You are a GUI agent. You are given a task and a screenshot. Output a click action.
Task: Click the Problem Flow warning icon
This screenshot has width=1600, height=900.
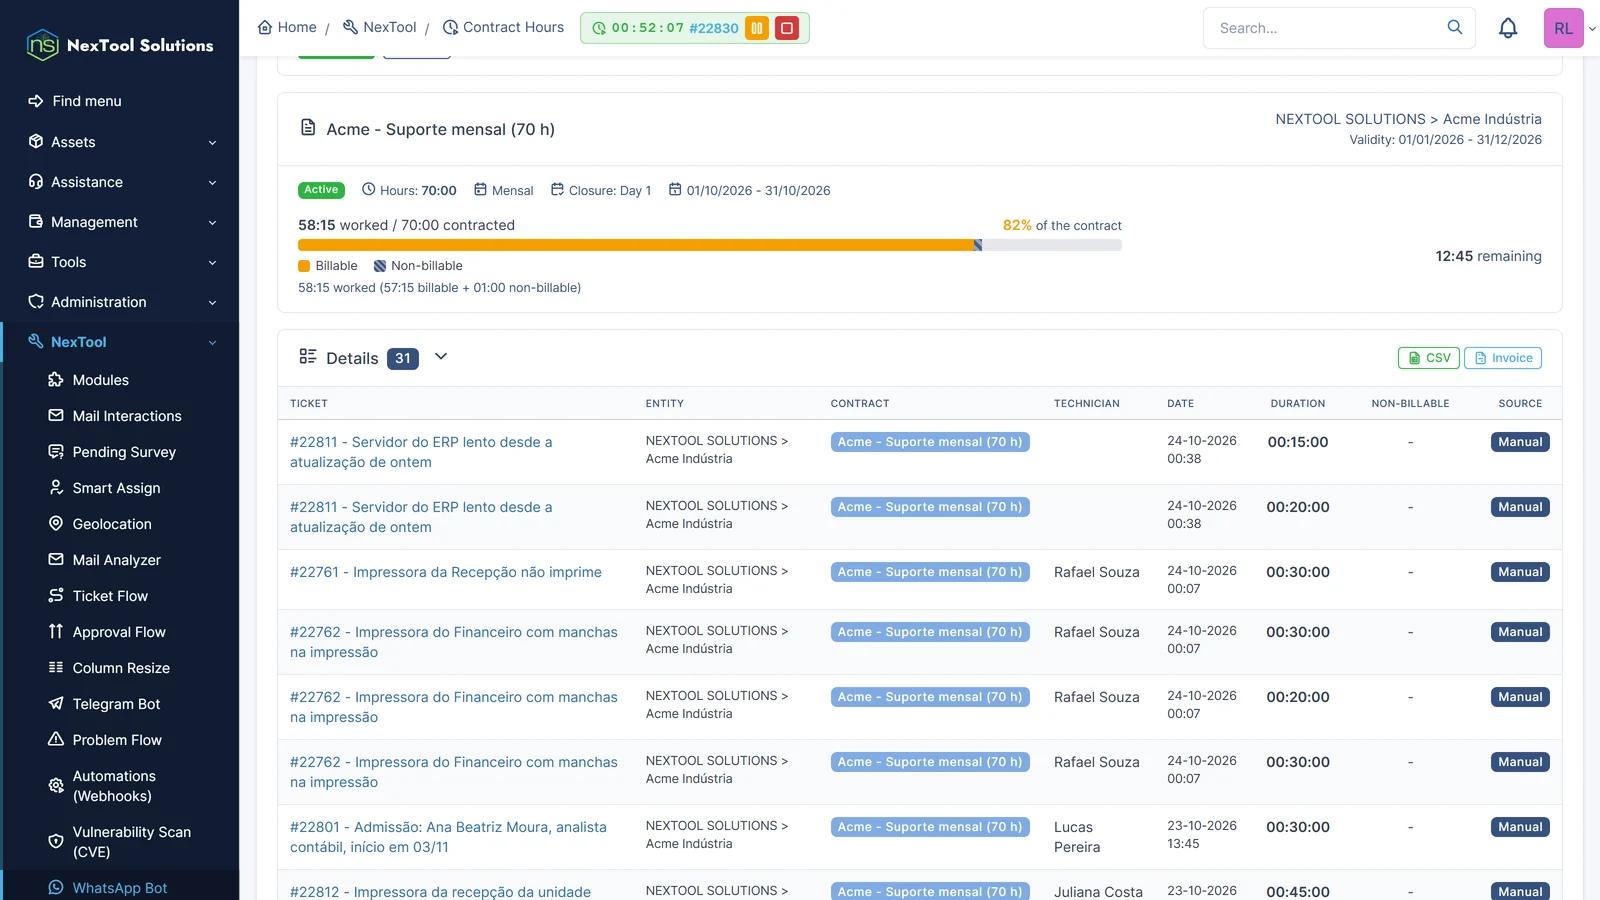[x=56, y=739]
